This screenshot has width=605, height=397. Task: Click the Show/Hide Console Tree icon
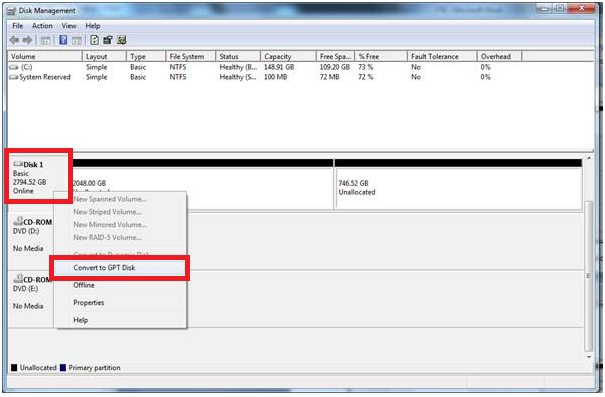point(46,40)
